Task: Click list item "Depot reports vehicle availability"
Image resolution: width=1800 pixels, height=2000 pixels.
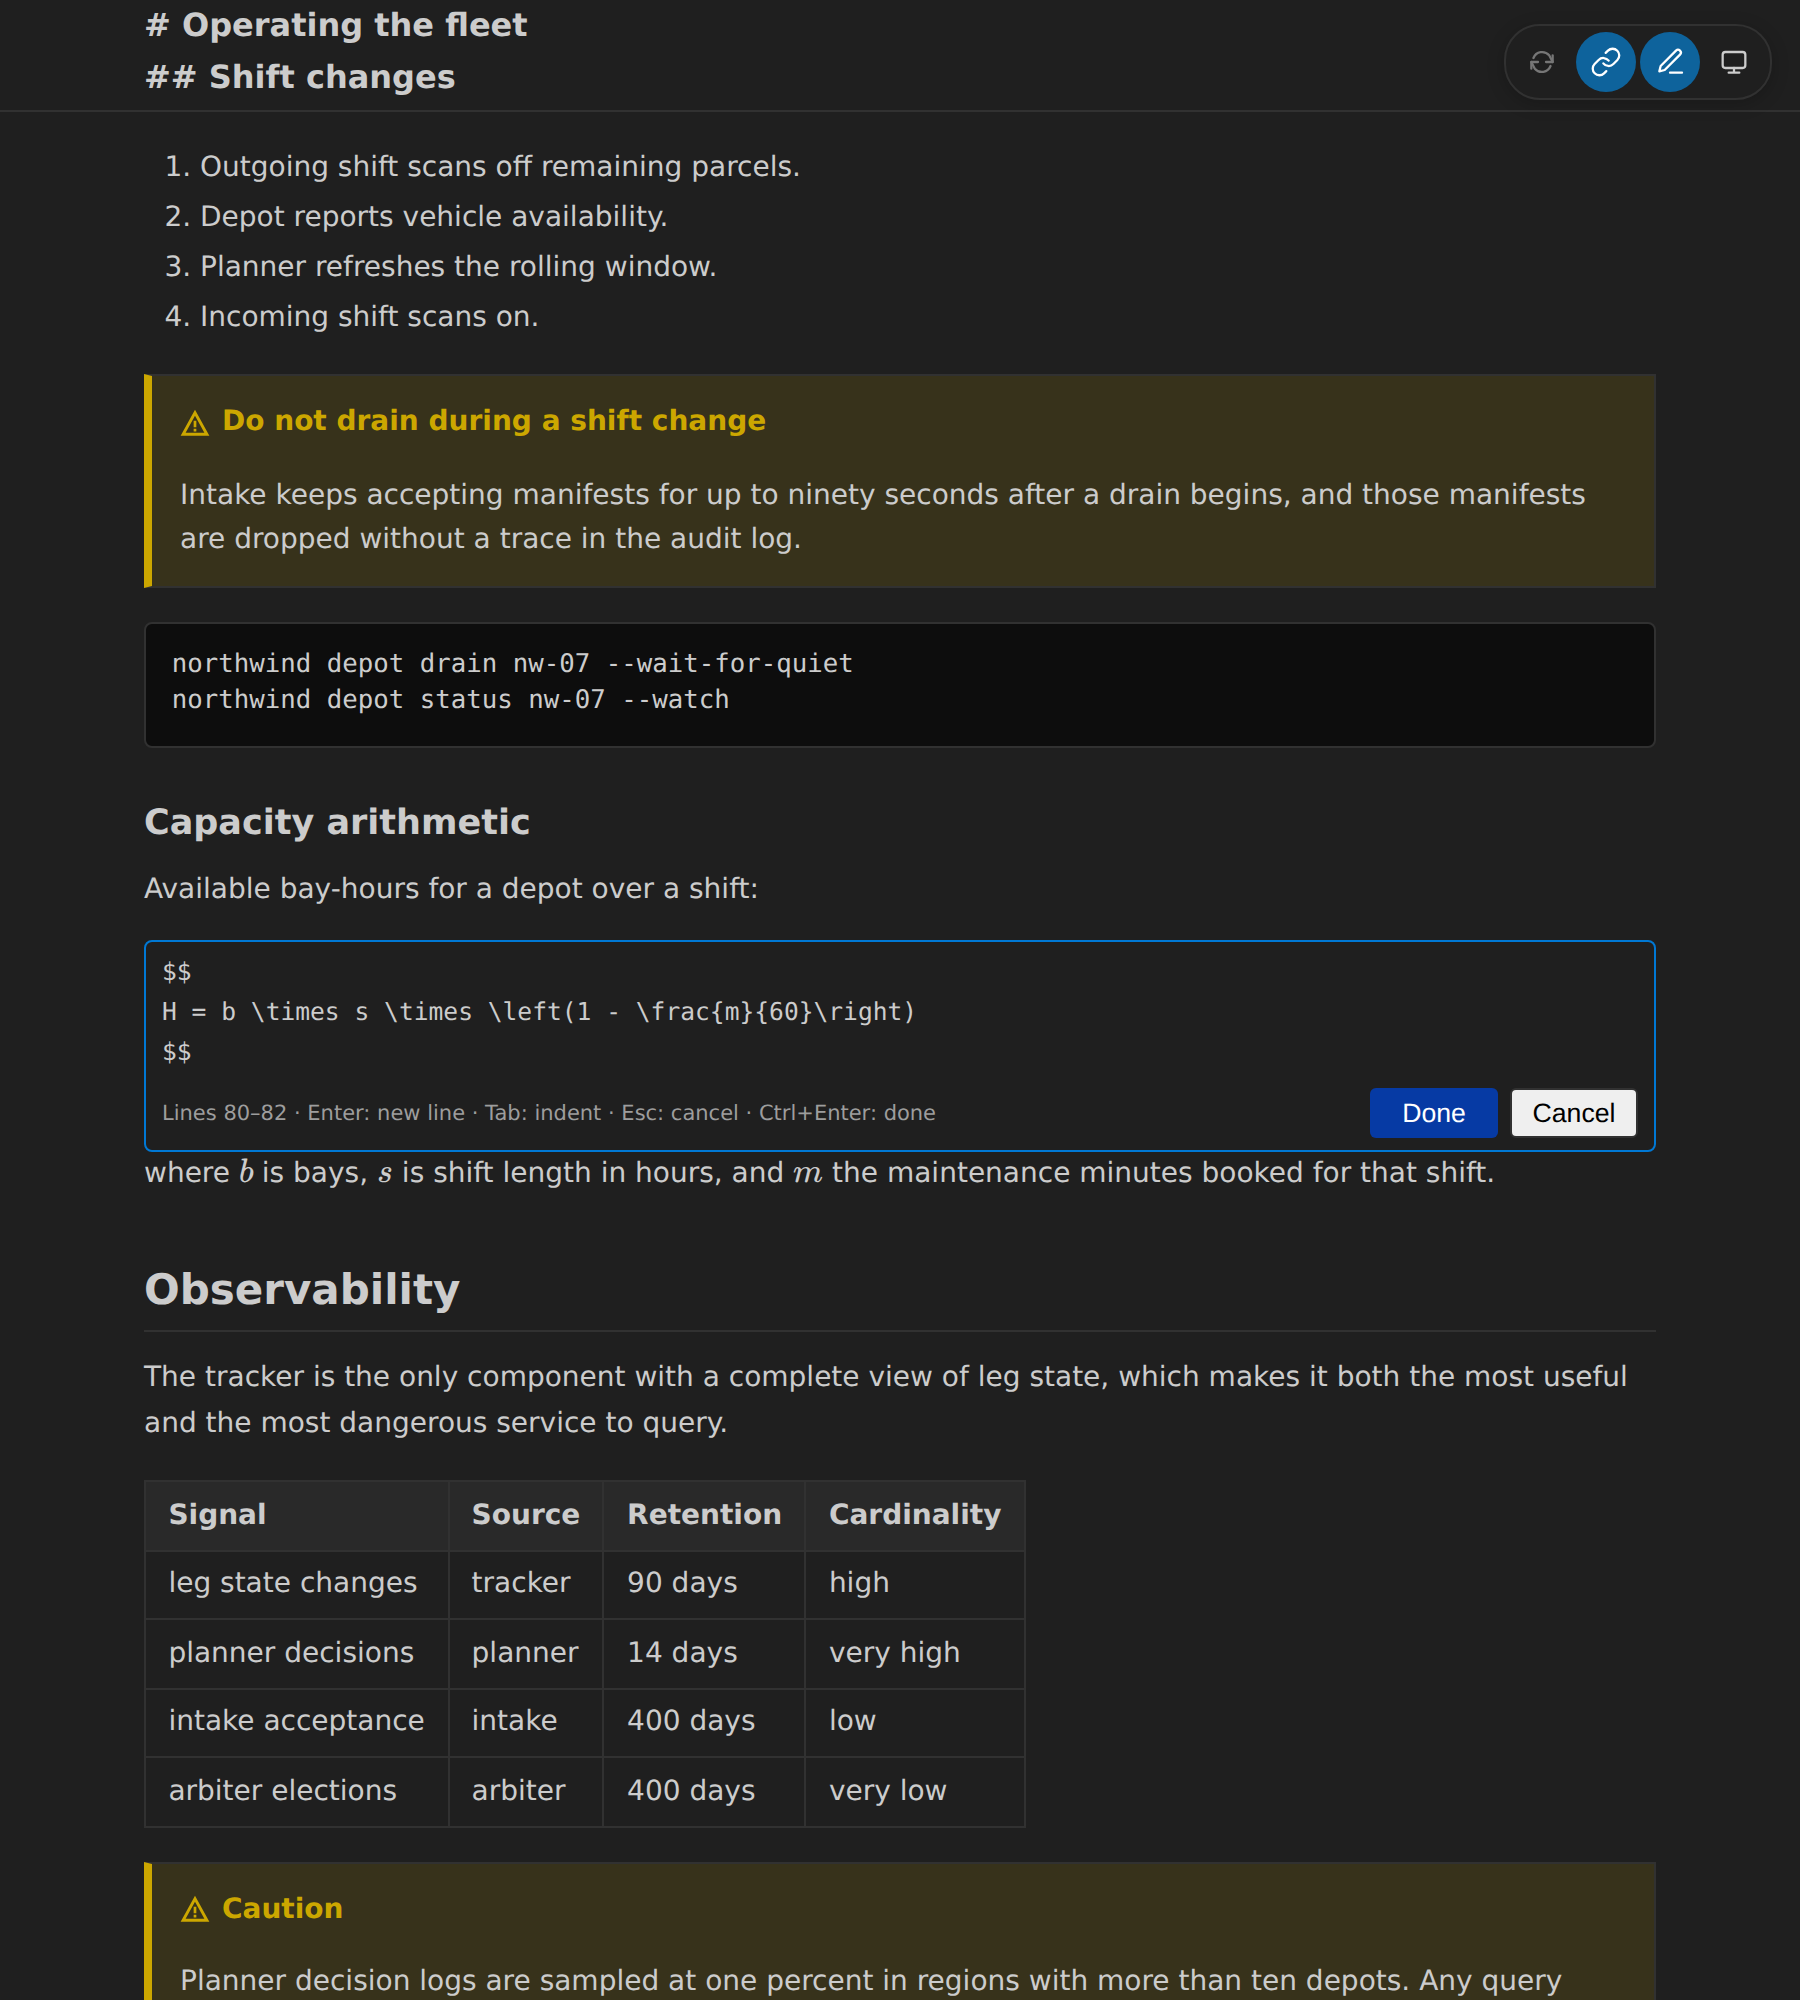Action: click(x=433, y=216)
